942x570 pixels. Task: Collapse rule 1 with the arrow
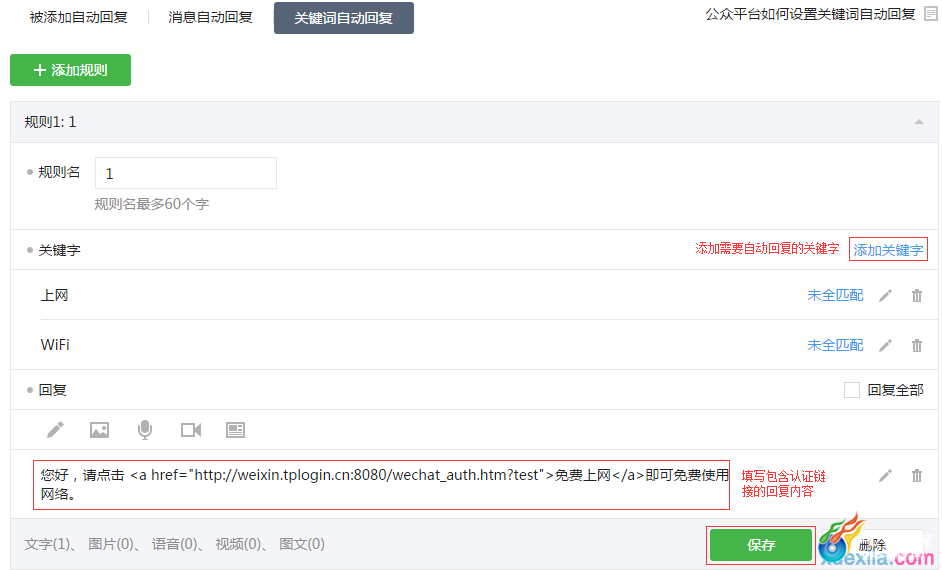pos(919,122)
